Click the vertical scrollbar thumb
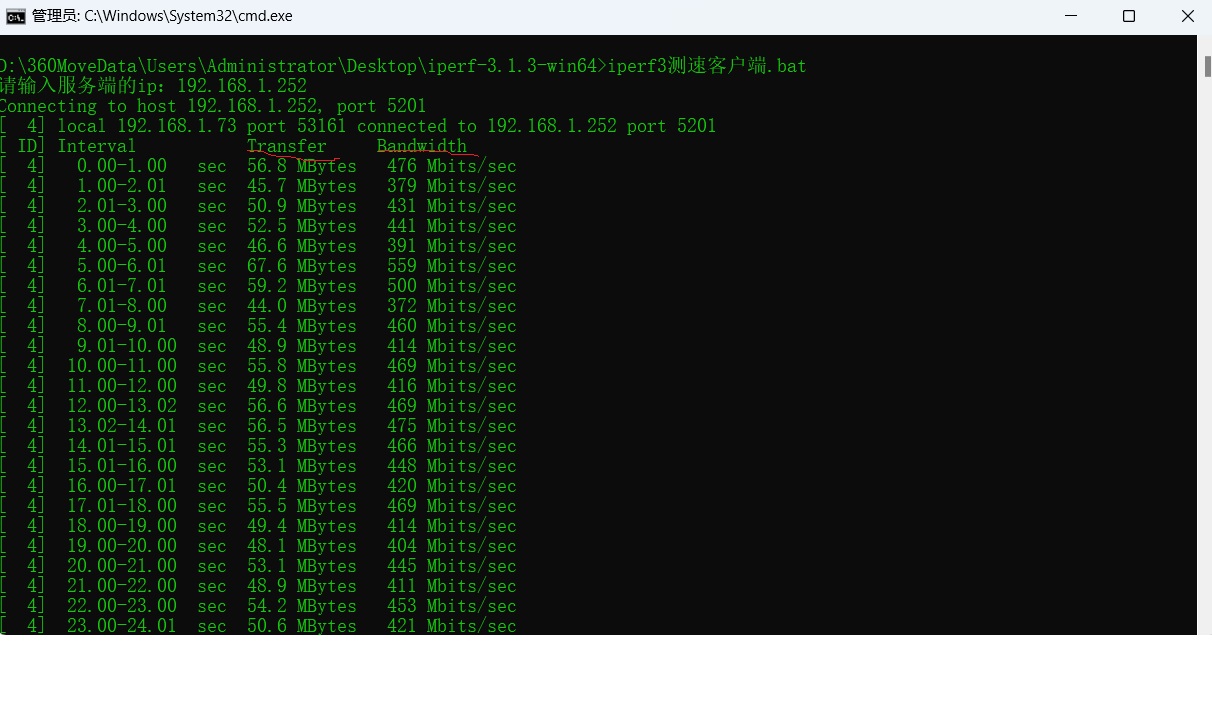 (x=1207, y=65)
